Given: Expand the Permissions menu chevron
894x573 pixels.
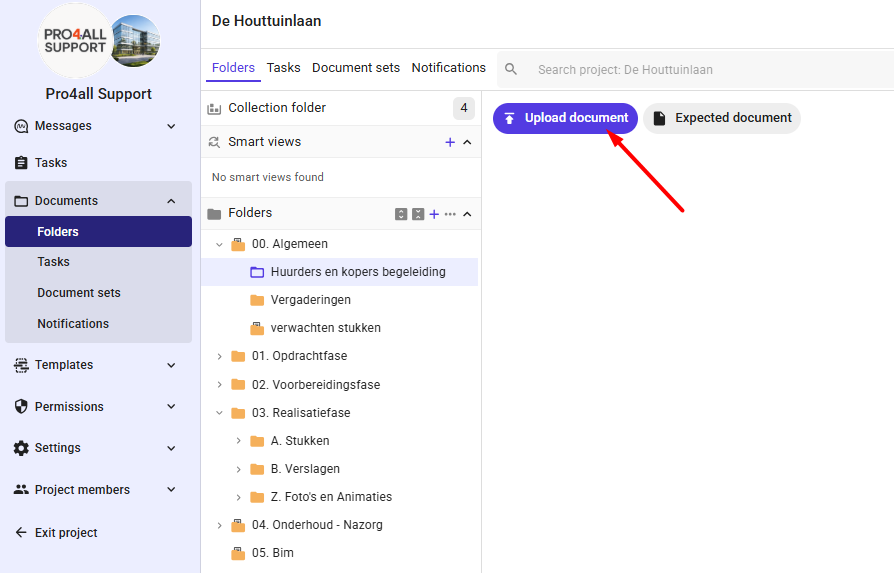Looking at the screenshot, I should (x=171, y=407).
